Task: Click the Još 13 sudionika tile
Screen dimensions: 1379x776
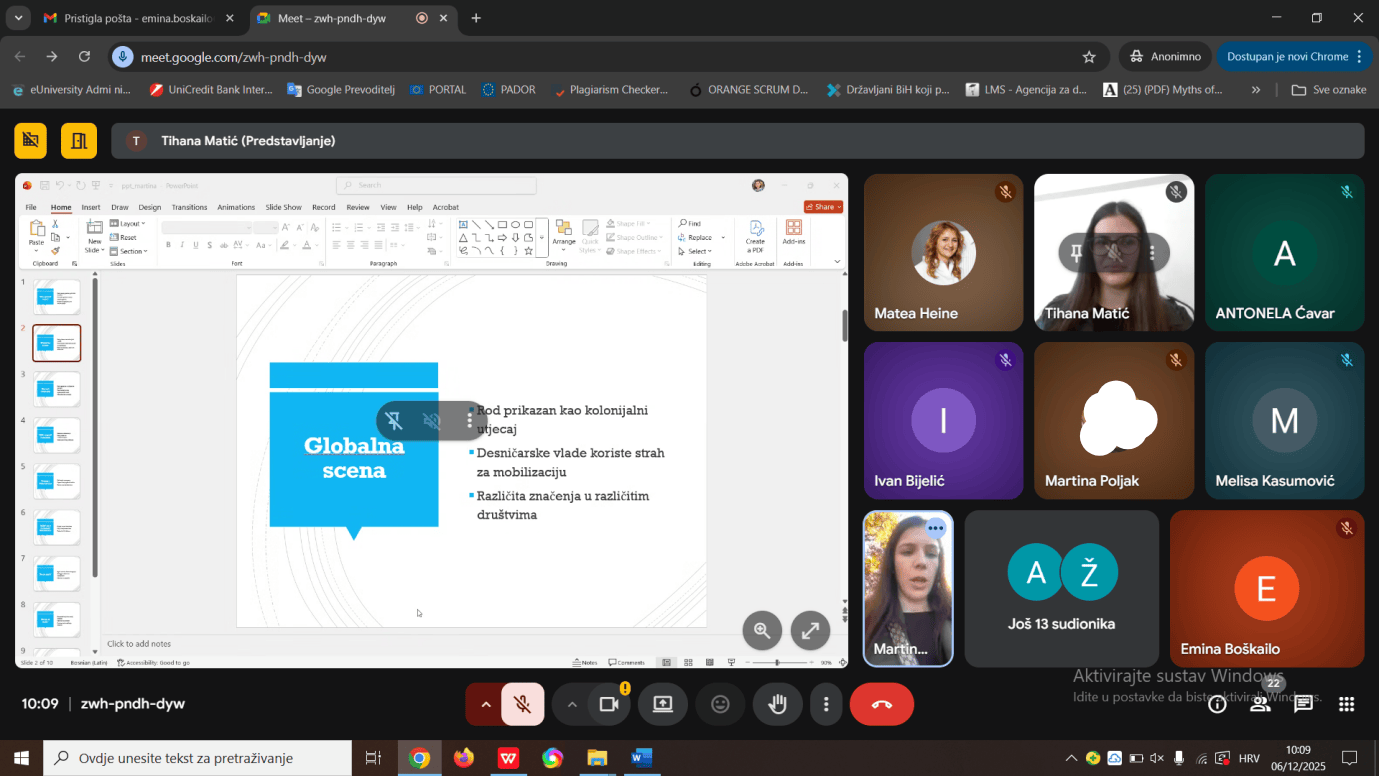Action: (1061, 589)
